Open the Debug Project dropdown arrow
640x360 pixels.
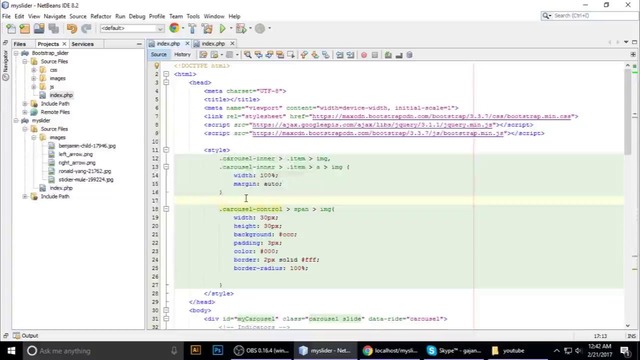[250, 29]
